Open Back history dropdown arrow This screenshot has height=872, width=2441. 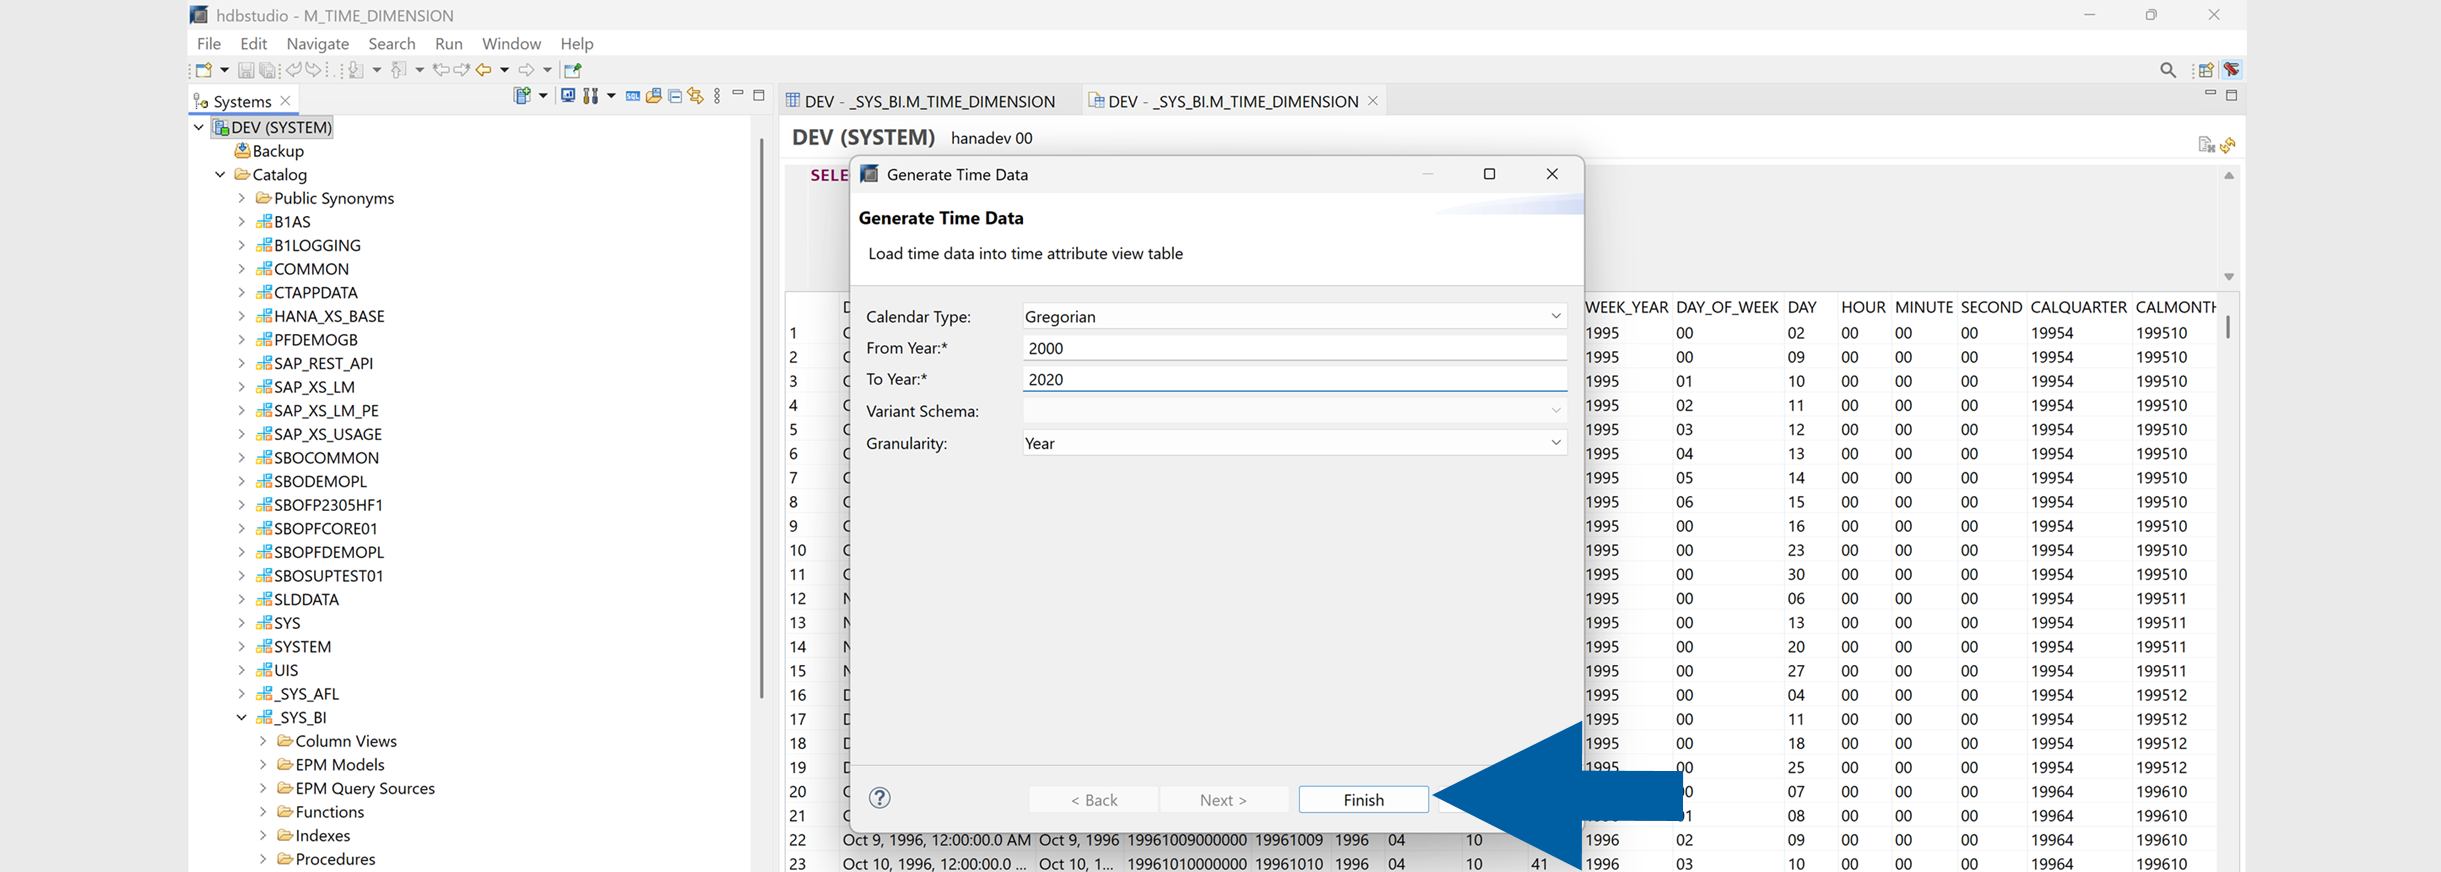point(504,70)
